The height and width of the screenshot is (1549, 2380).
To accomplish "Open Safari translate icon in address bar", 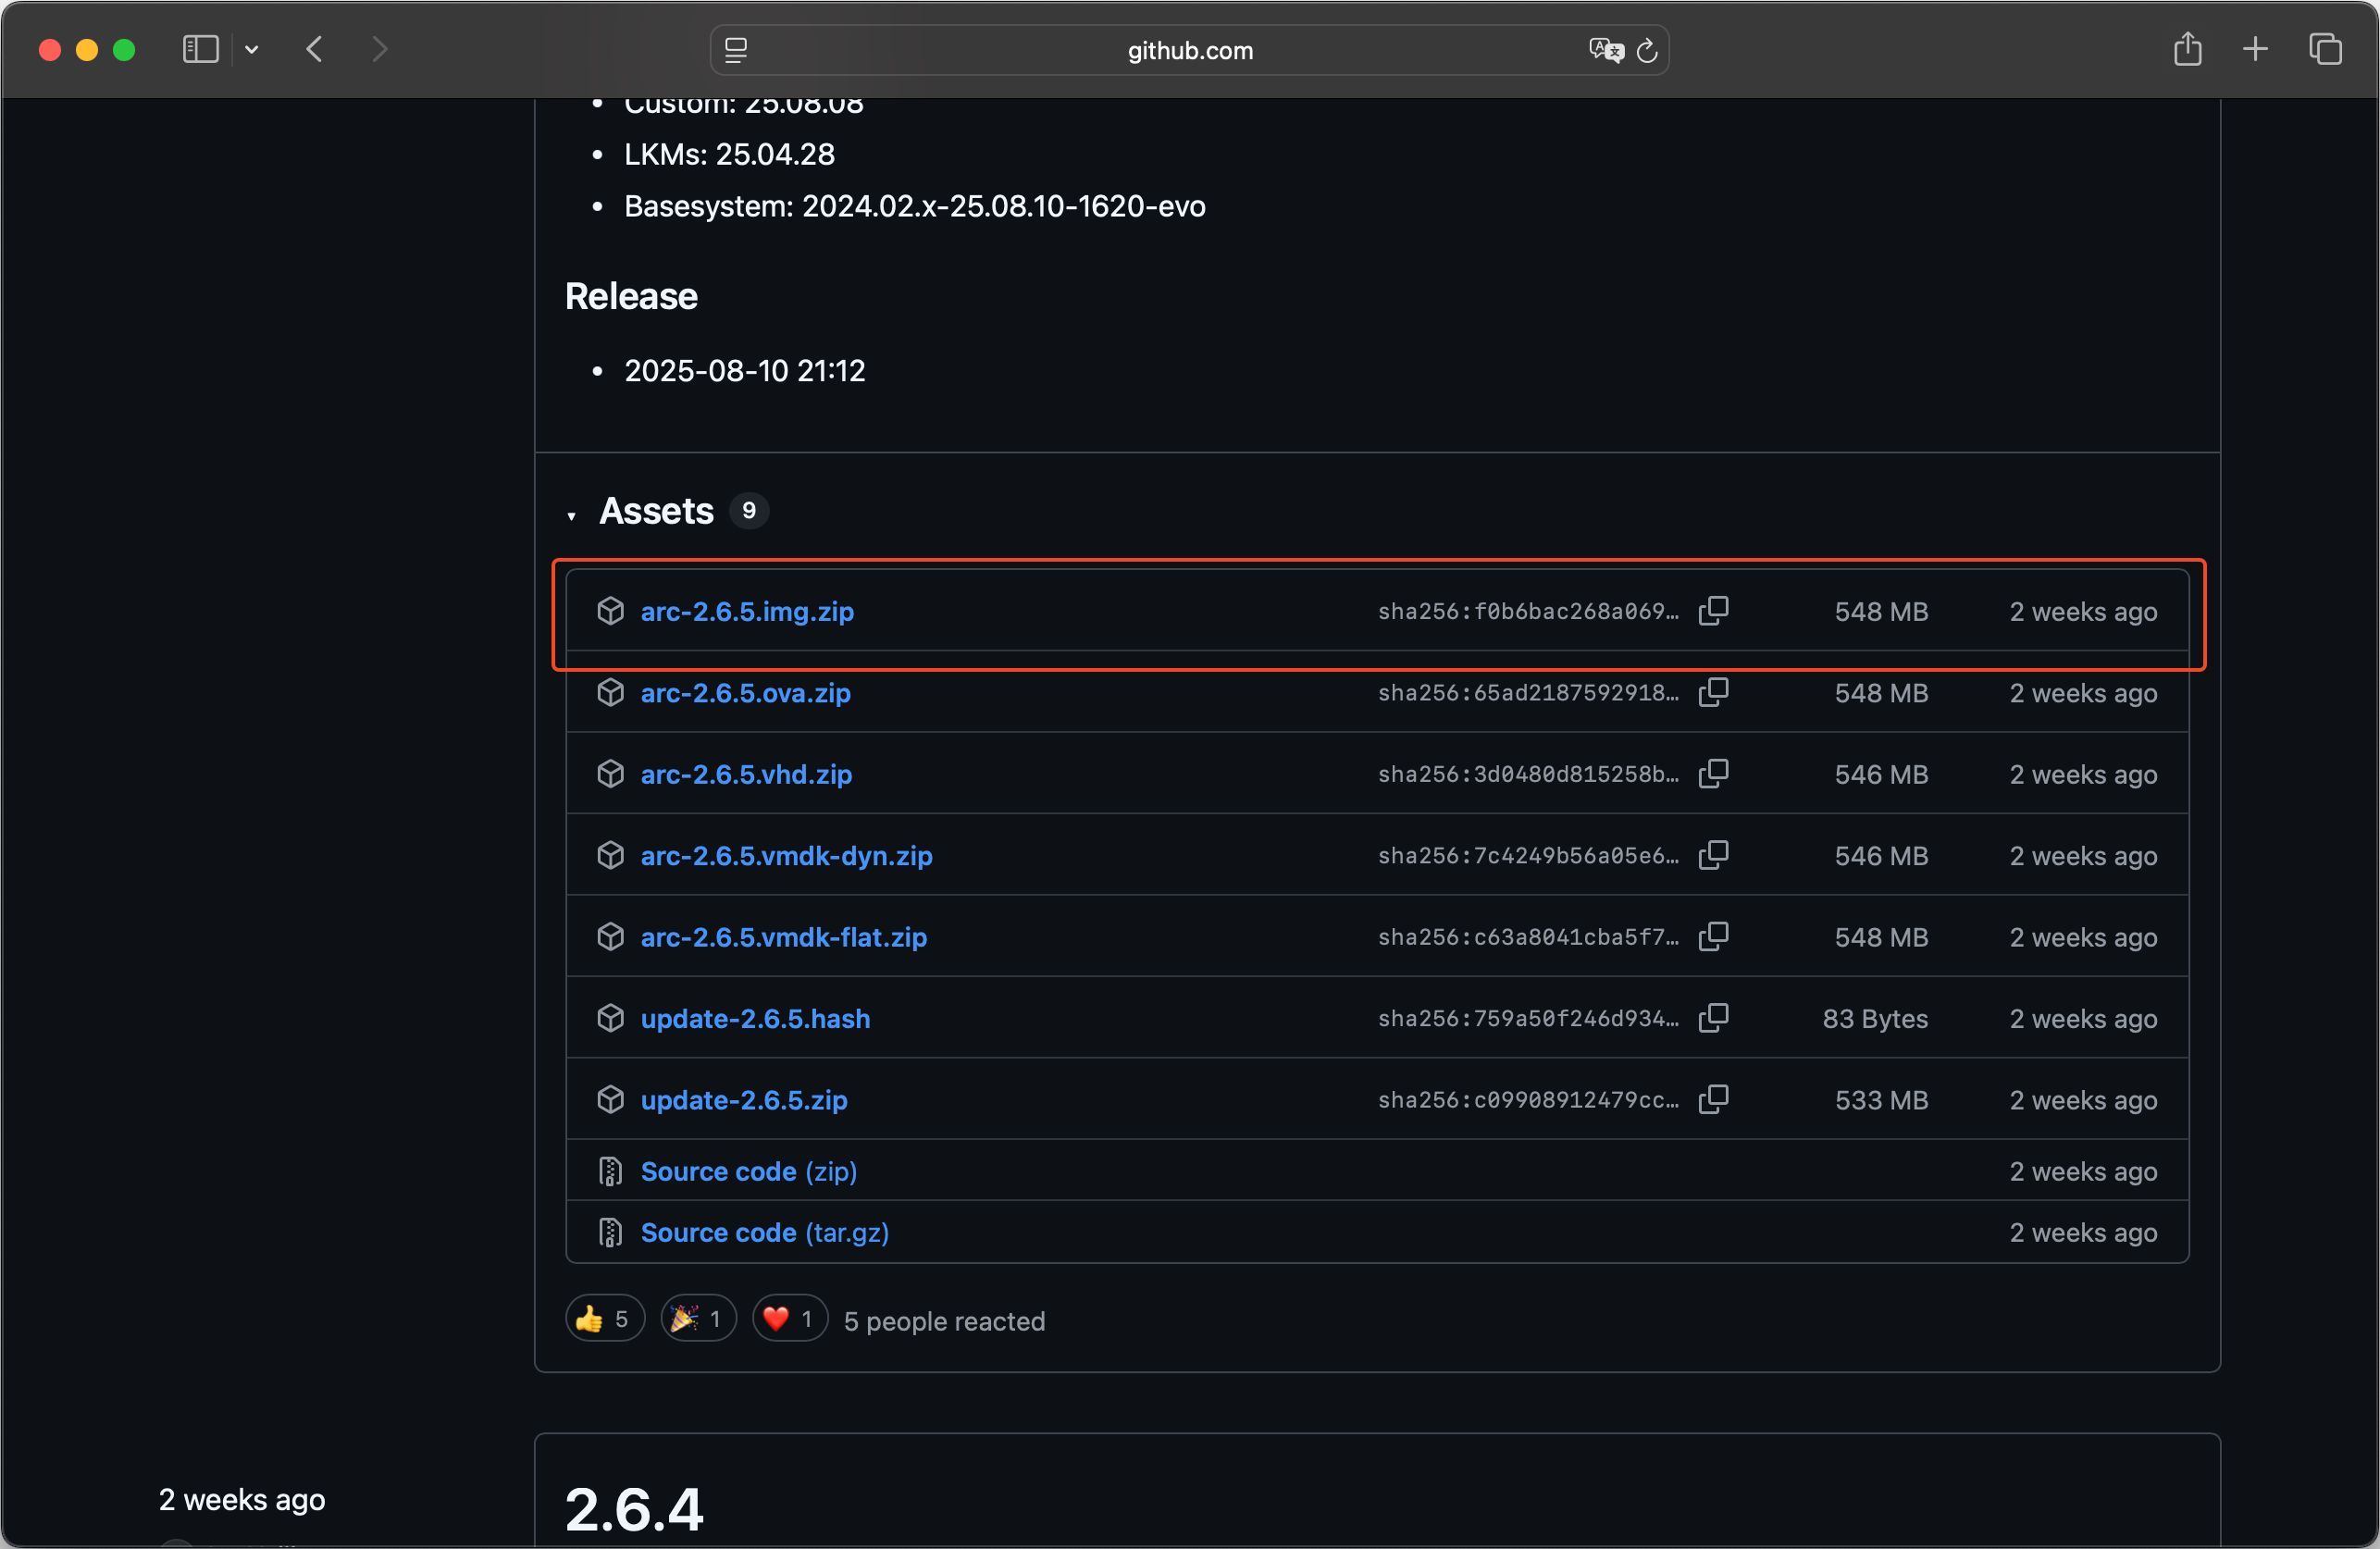I will (1605, 50).
